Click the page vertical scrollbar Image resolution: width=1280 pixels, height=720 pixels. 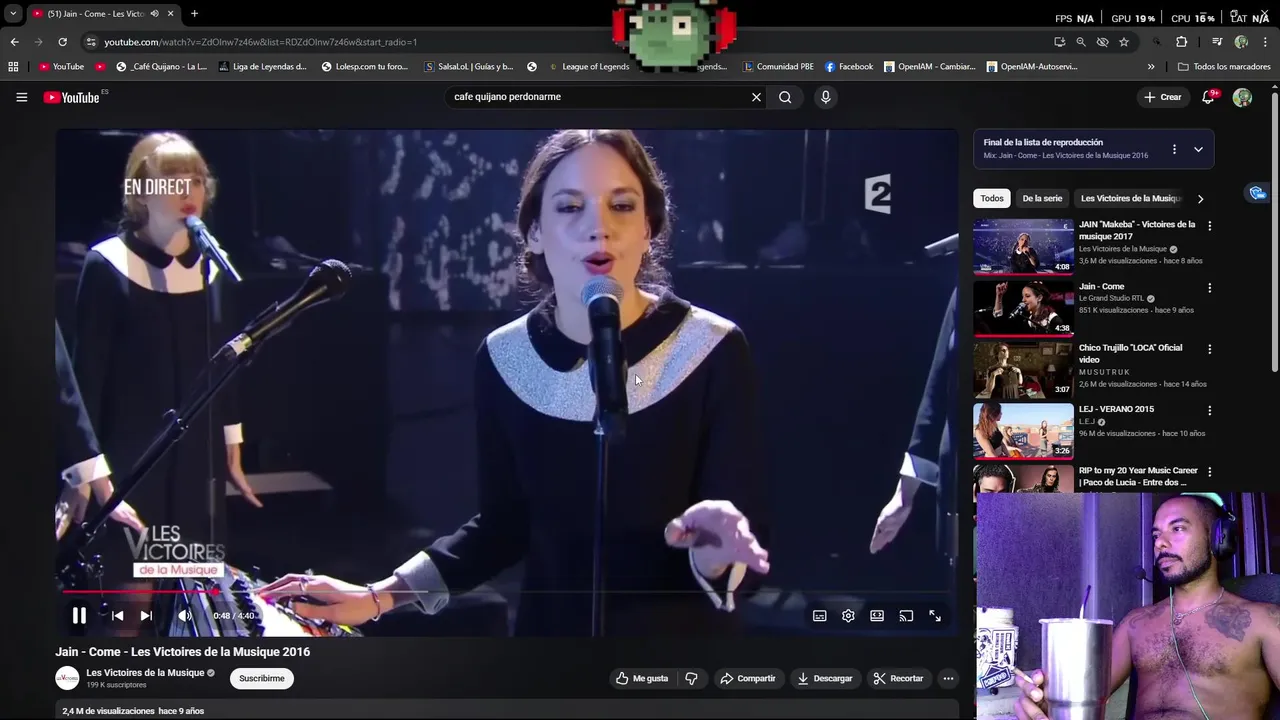[1274, 230]
